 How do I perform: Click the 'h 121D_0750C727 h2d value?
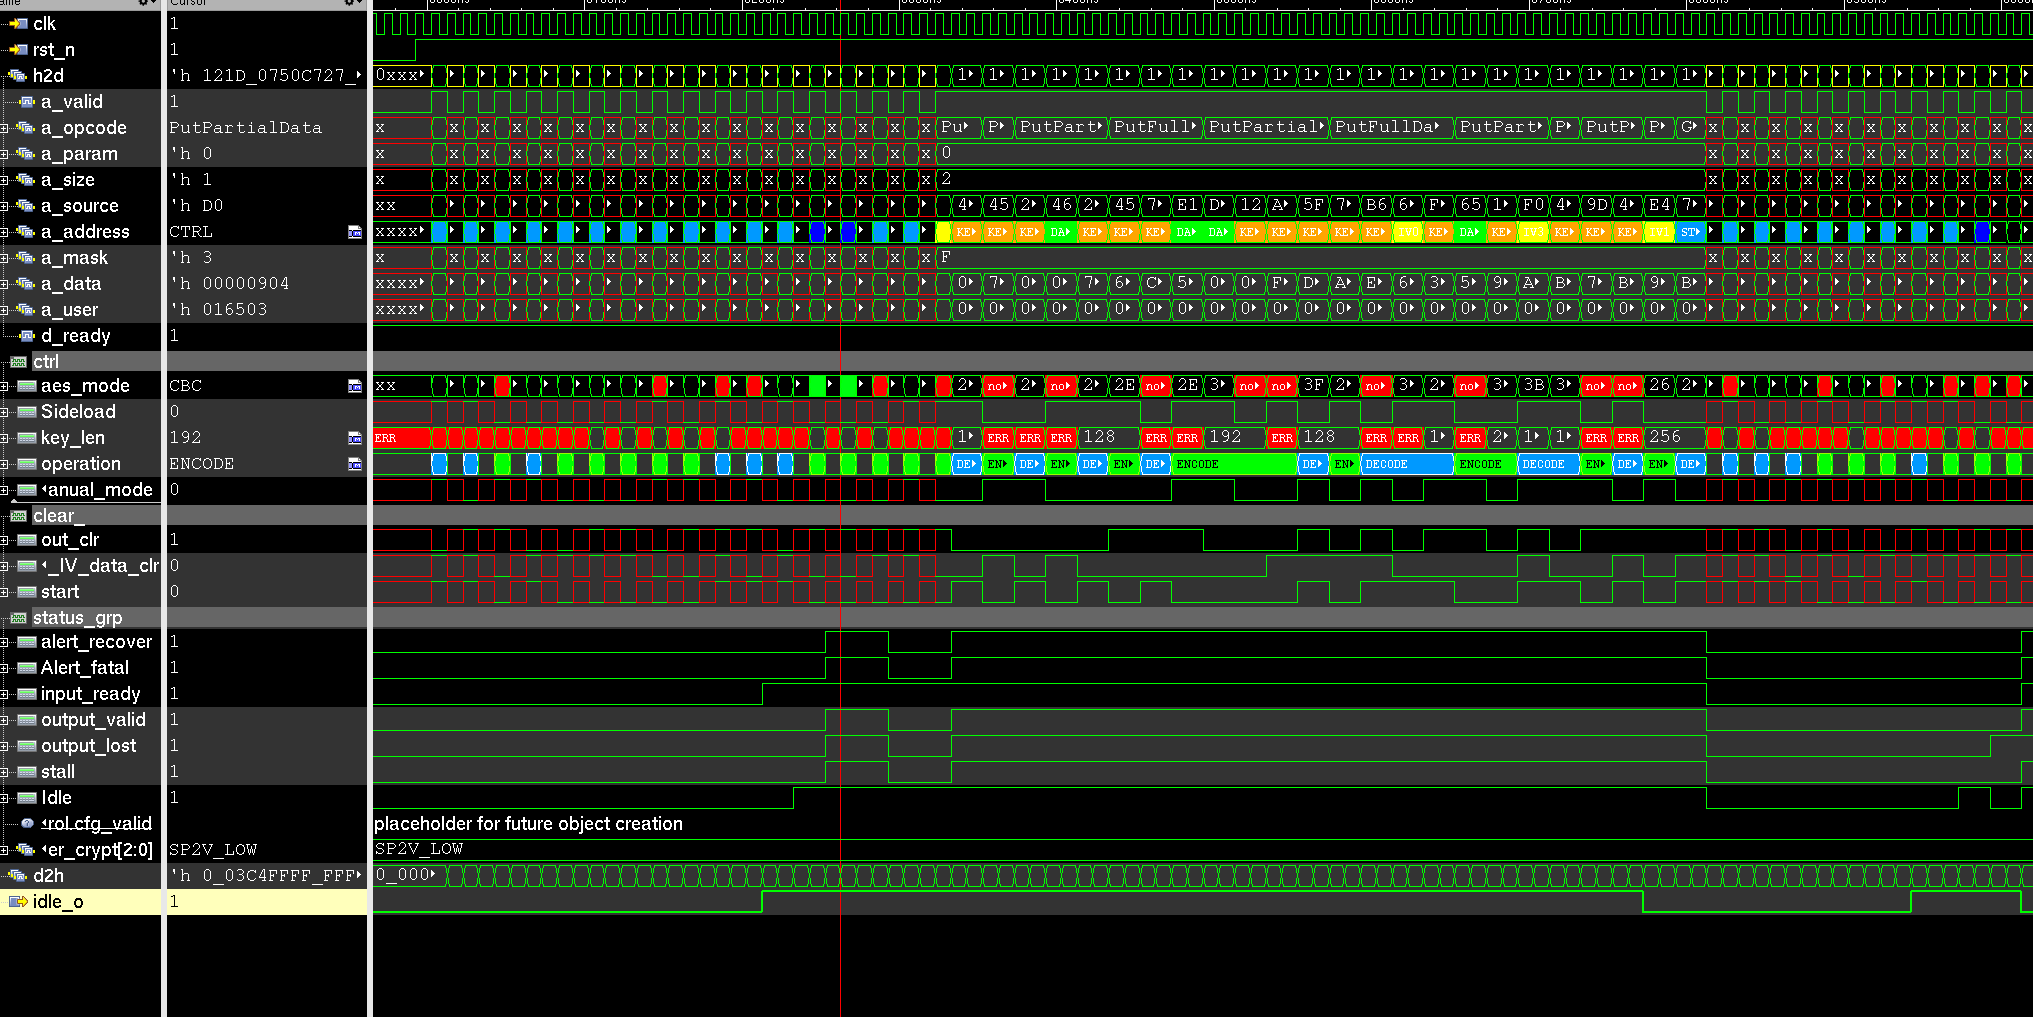pos(265,75)
